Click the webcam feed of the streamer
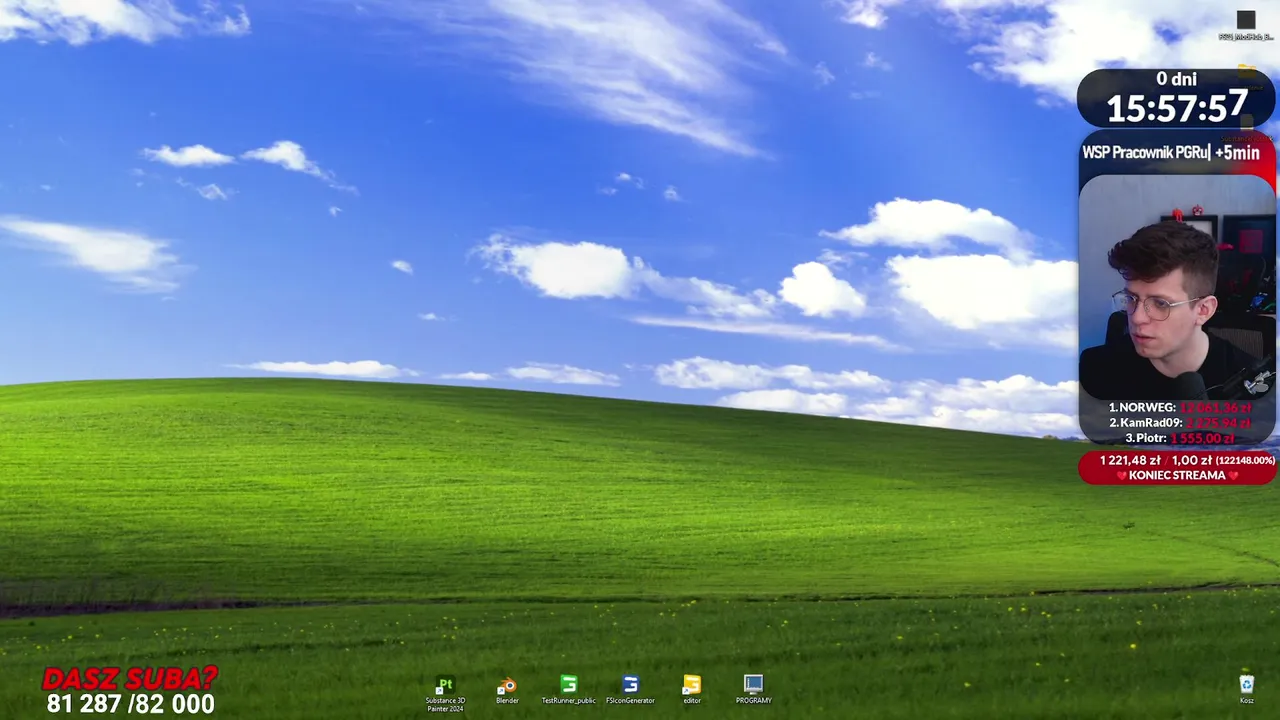This screenshot has width=1280, height=720. click(1177, 287)
